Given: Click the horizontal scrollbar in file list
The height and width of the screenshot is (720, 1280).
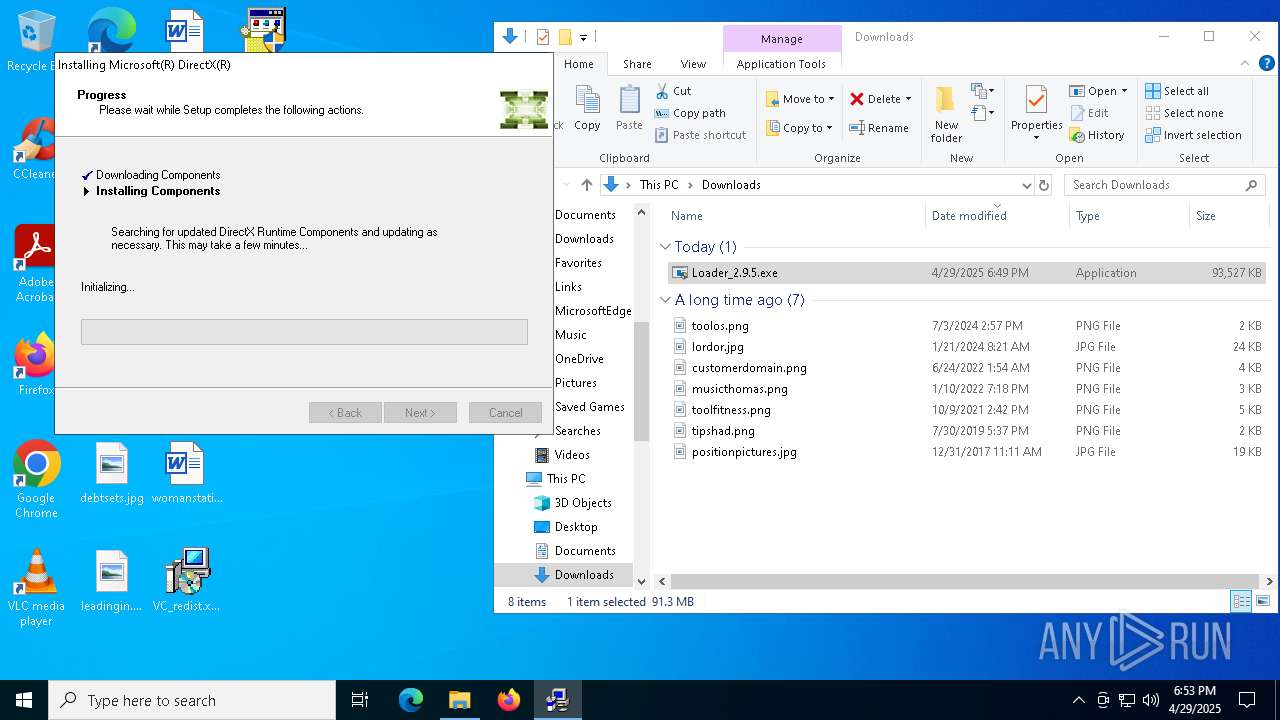Looking at the screenshot, I should [964, 581].
